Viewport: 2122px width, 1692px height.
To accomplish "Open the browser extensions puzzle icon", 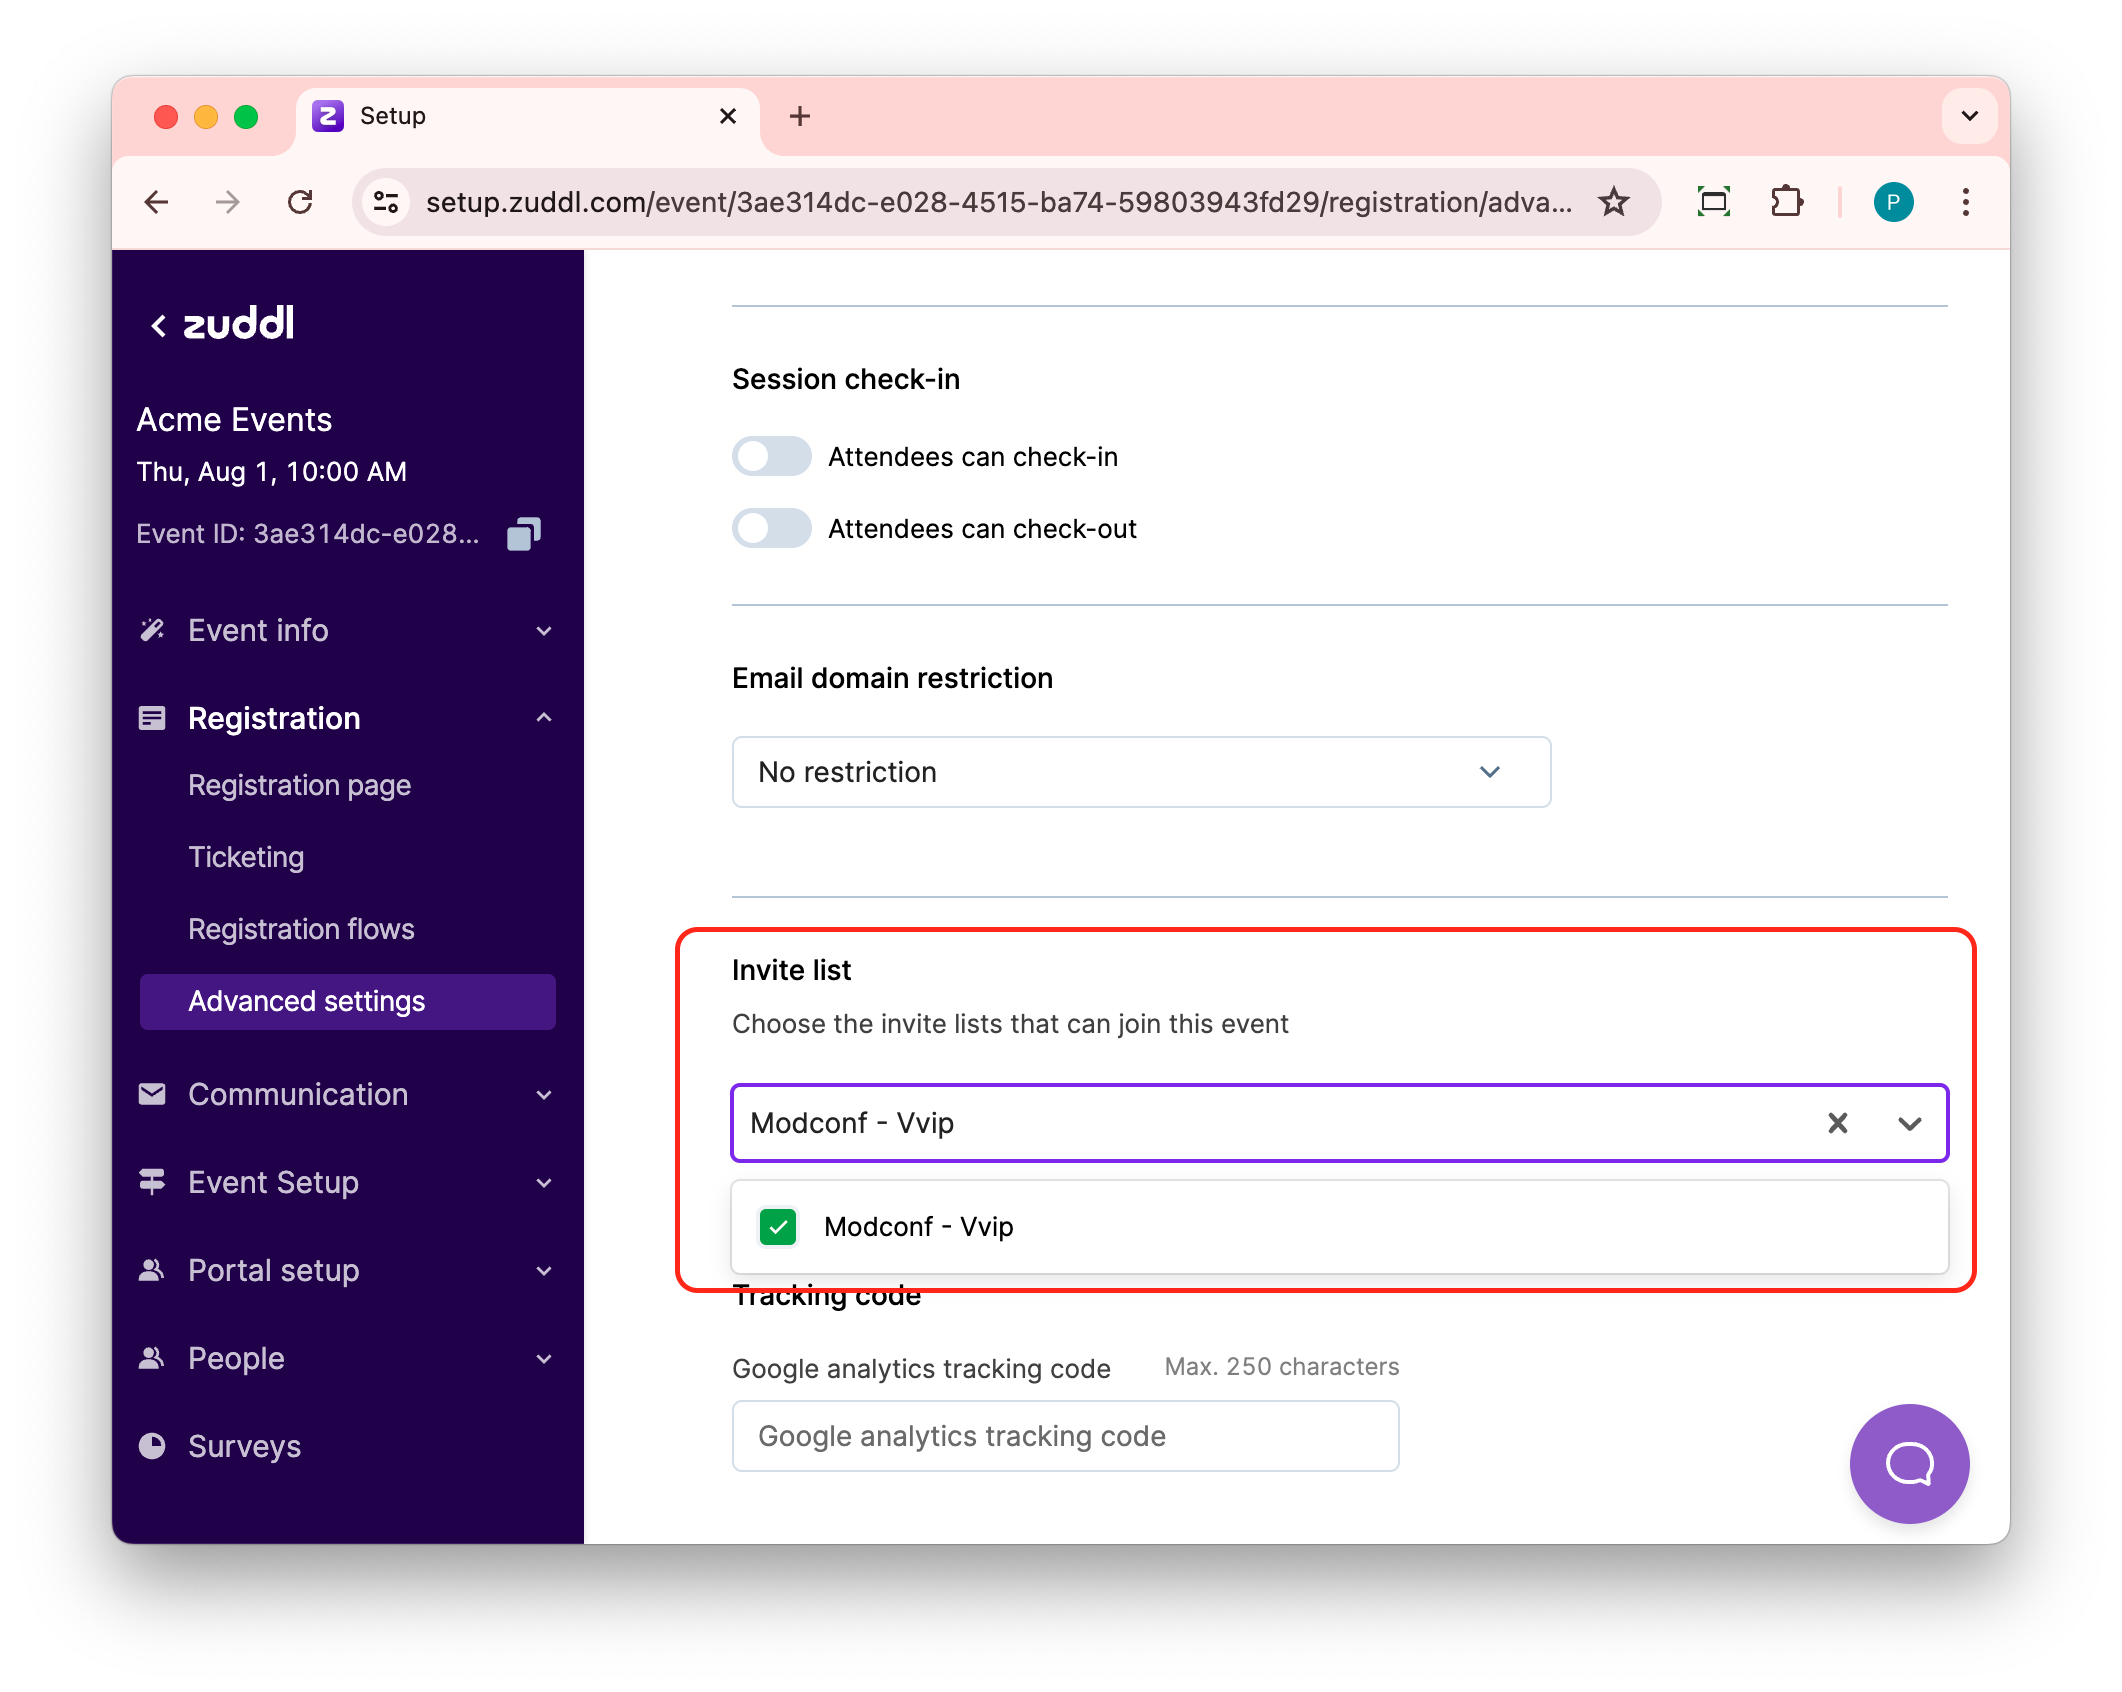I will point(1786,202).
